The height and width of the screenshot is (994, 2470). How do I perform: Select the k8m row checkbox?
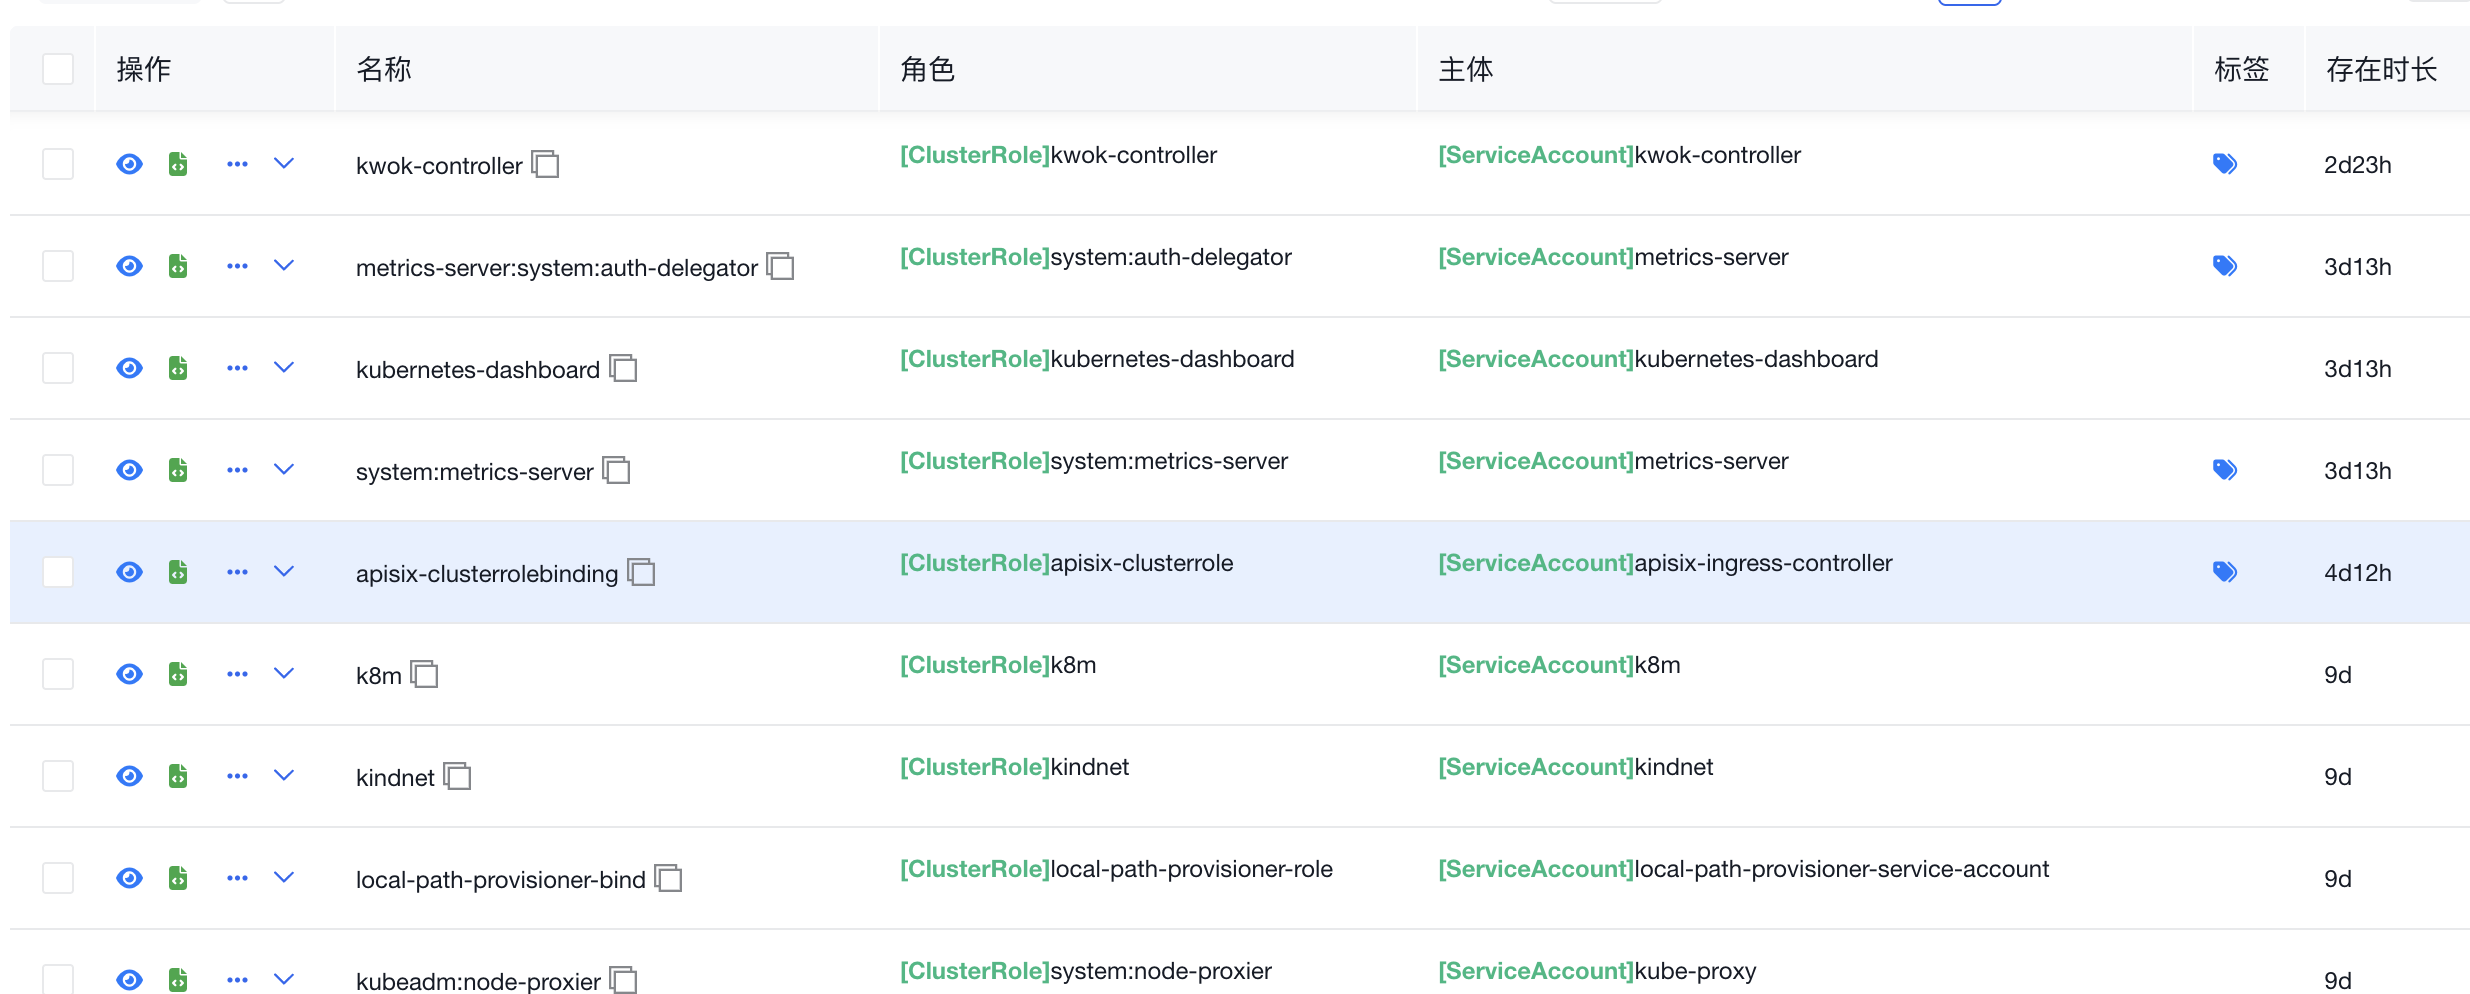click(58, 674)
